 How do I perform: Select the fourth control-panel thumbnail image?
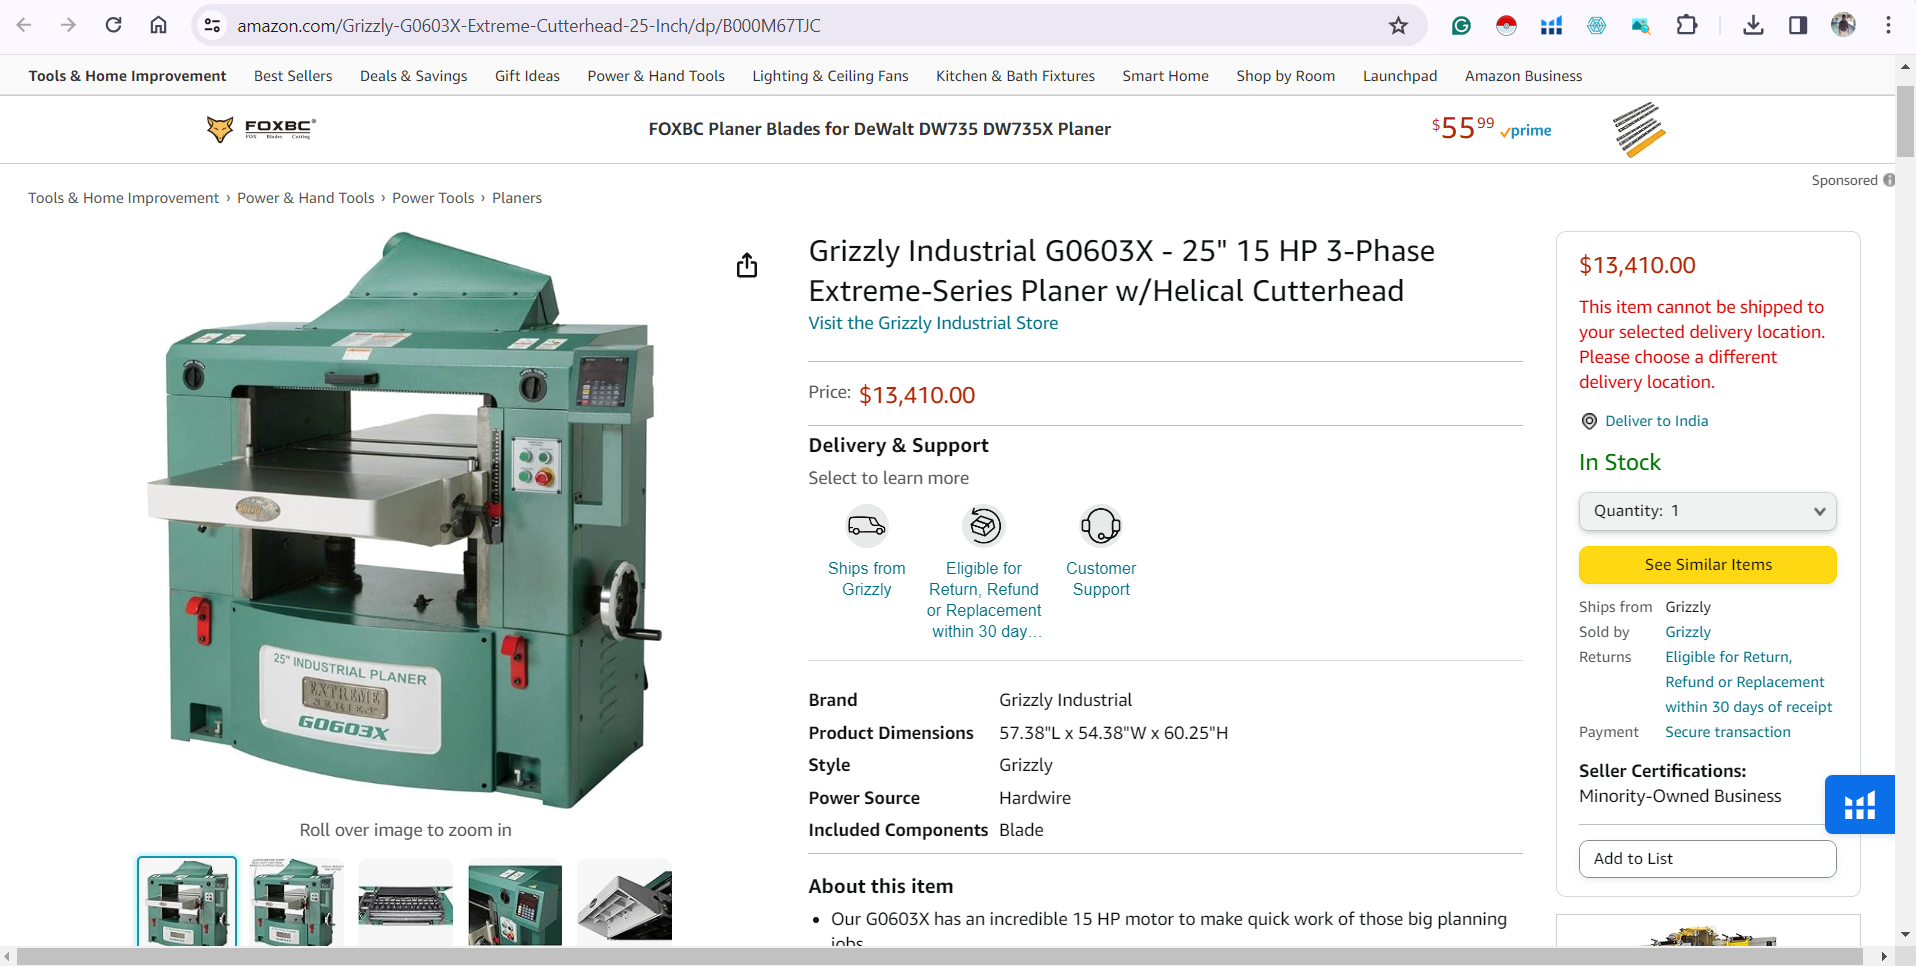pyautogui.click(x=515, y=902)
